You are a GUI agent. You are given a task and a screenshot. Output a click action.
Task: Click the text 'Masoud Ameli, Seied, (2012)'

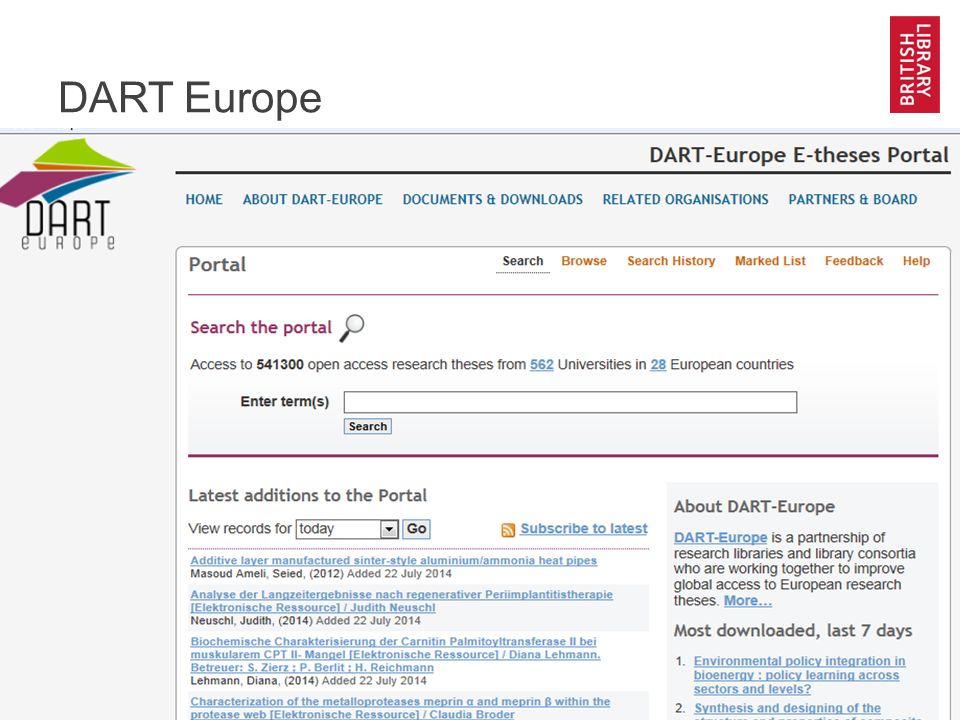[x=266, y=574]
